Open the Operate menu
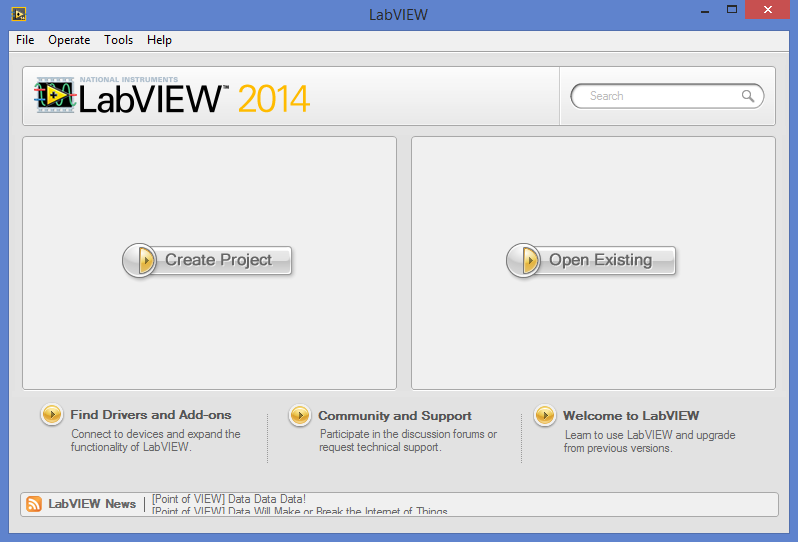 [69, 40]
